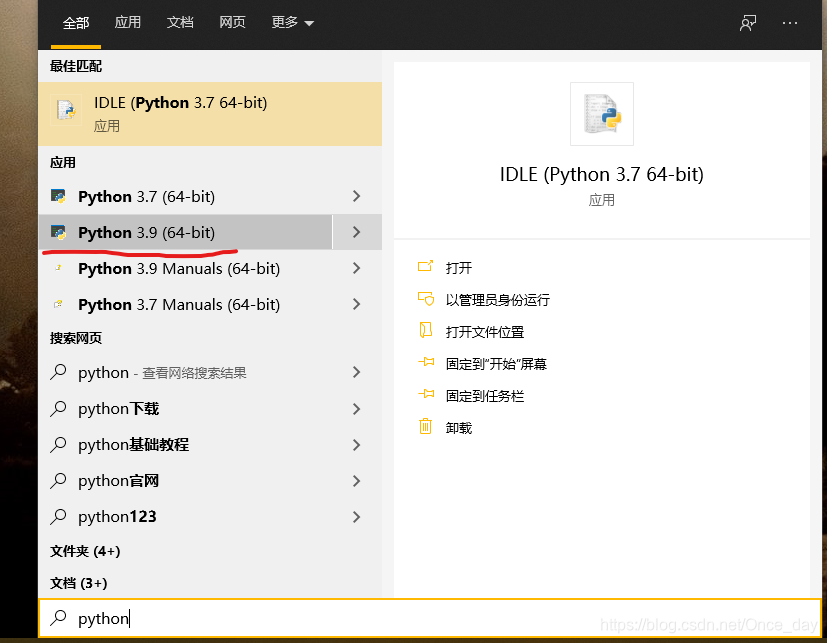The height and width of the screenshot is (643, 827).
Task: Click the Python 3.7 (64-bit) app icon
Action: click(x=58, y=196)
